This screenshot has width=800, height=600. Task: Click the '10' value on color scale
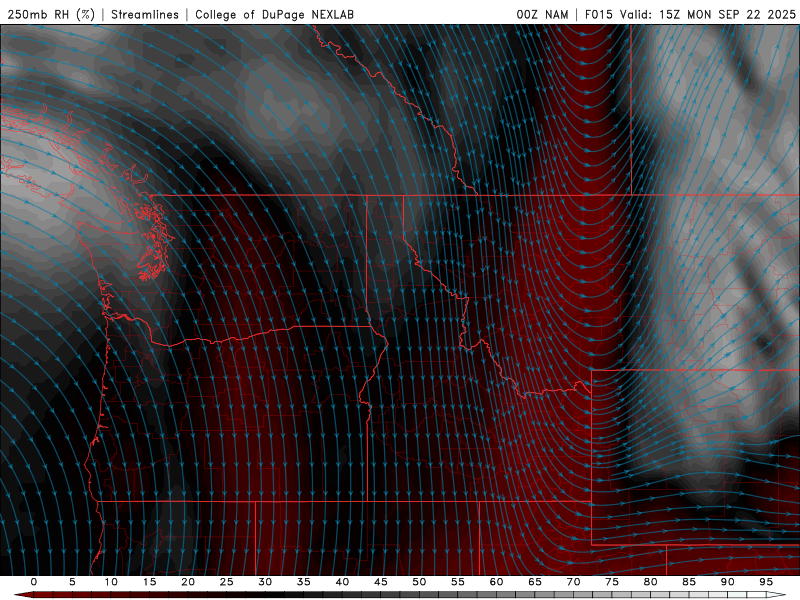point(111,582)
